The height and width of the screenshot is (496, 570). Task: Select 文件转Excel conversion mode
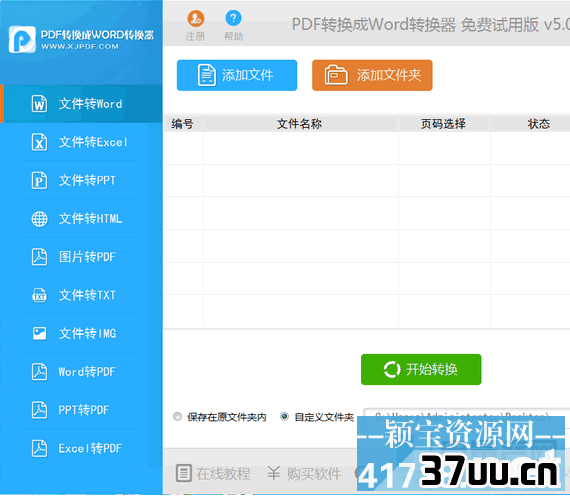tap(81, 142)
